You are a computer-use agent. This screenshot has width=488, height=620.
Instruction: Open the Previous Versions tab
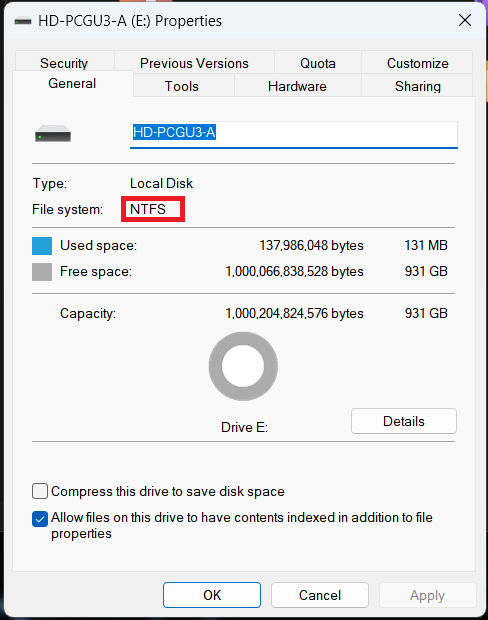194,63
